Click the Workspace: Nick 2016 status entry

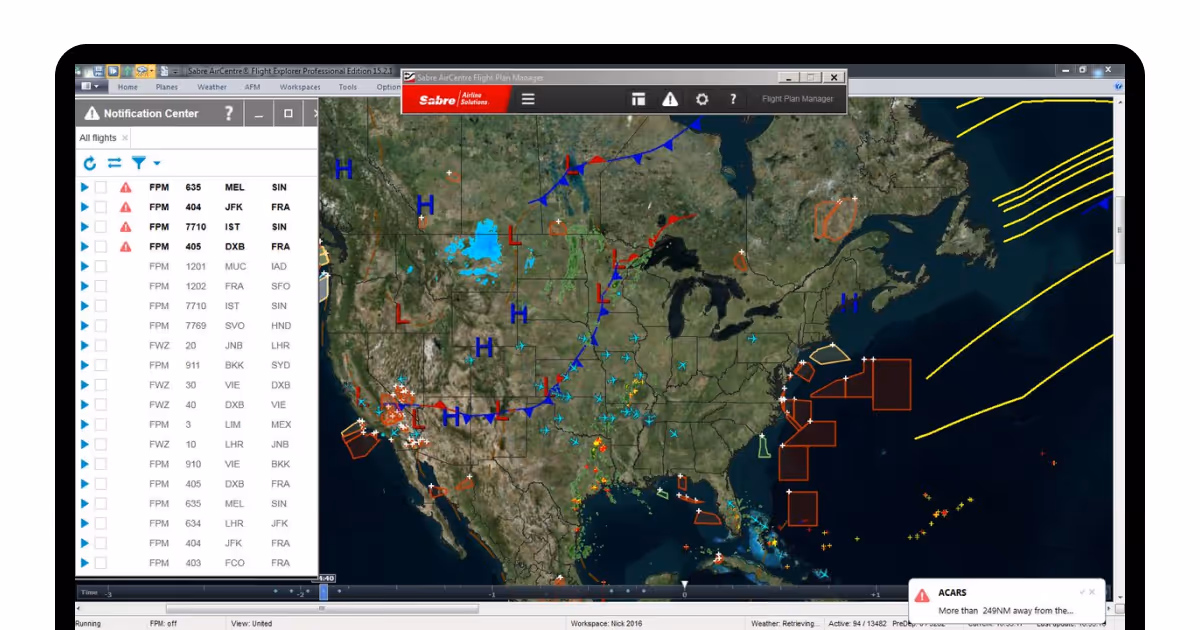(606, 624)
